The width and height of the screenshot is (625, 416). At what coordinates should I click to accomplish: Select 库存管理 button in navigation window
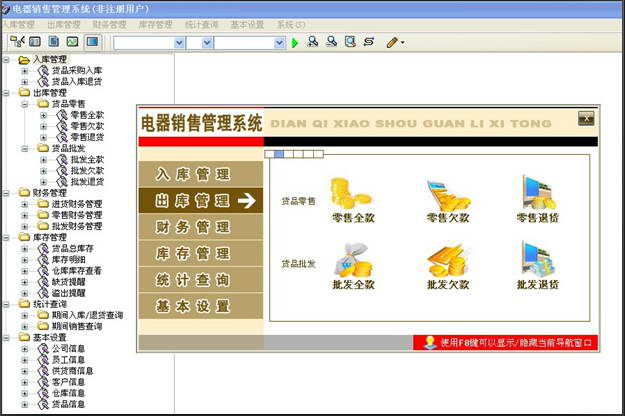201,253
